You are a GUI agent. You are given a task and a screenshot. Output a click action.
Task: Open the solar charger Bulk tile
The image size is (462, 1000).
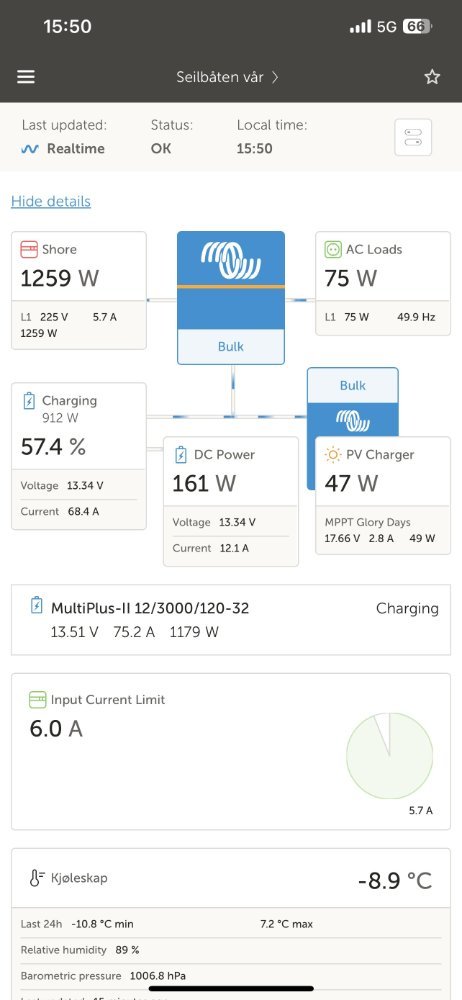(353, 402)
